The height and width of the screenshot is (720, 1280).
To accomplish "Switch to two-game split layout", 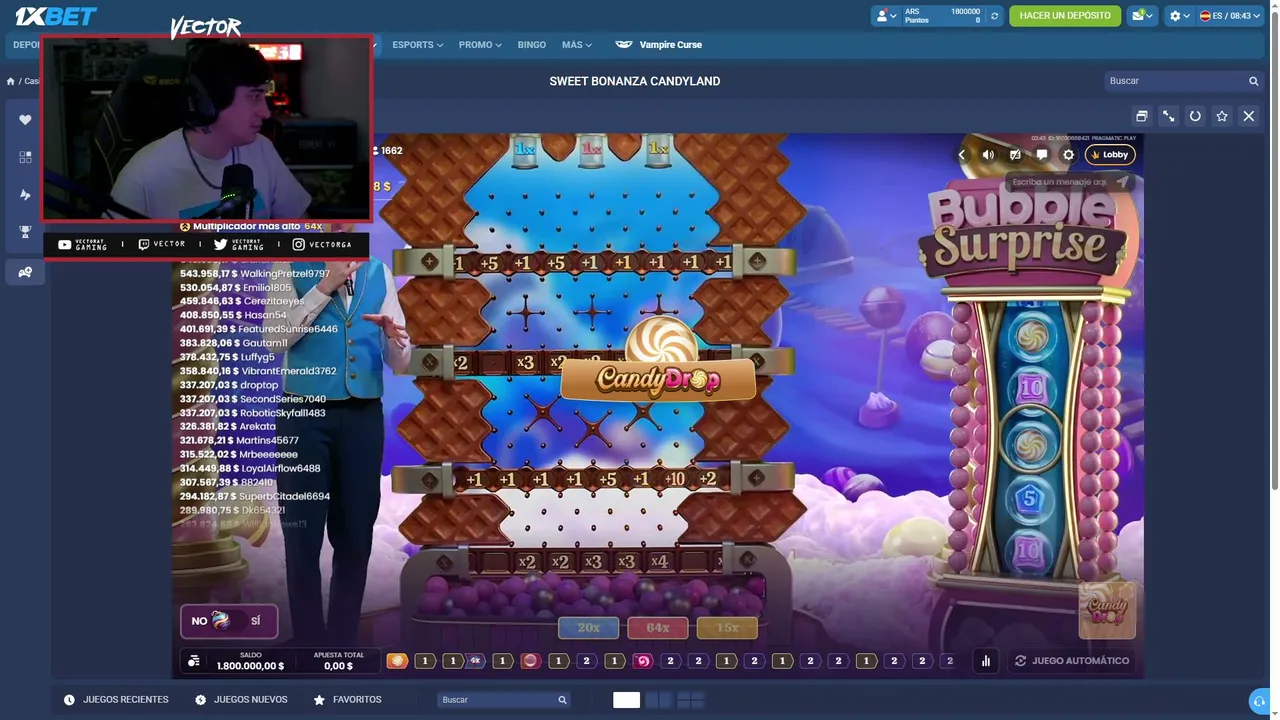I will 658,700.
